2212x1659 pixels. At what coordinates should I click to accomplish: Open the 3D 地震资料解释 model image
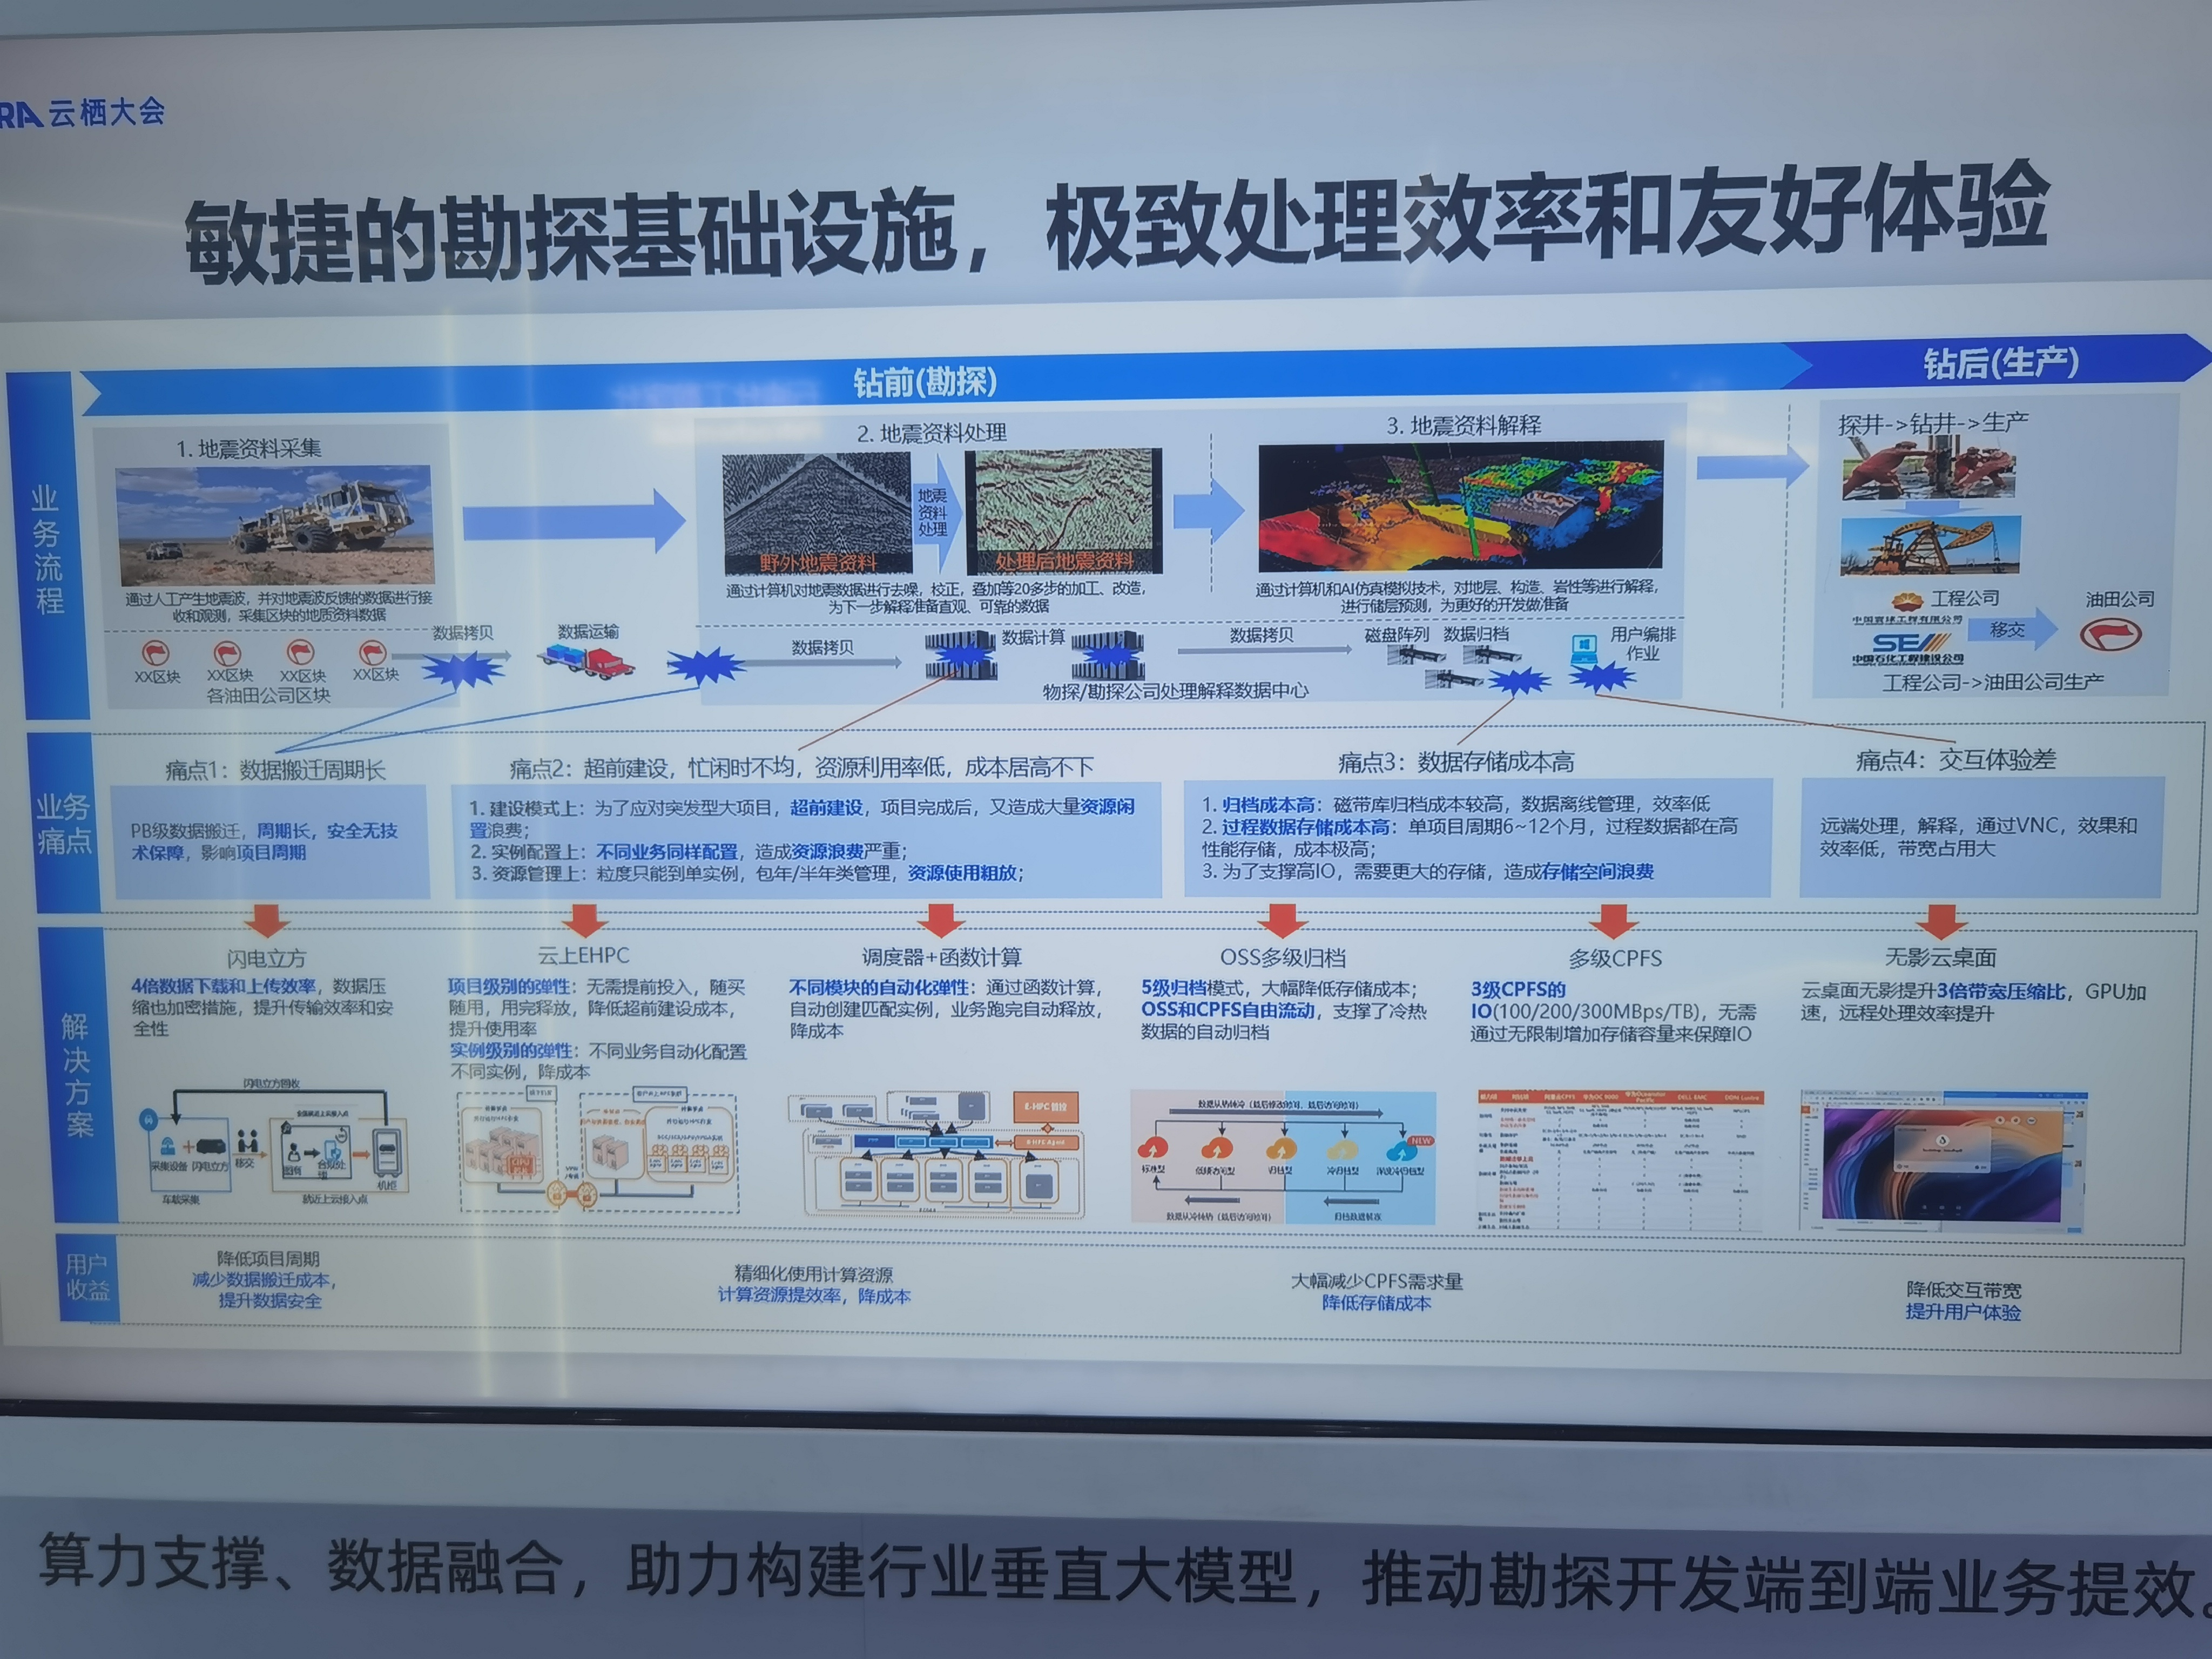click(1460, 506)
